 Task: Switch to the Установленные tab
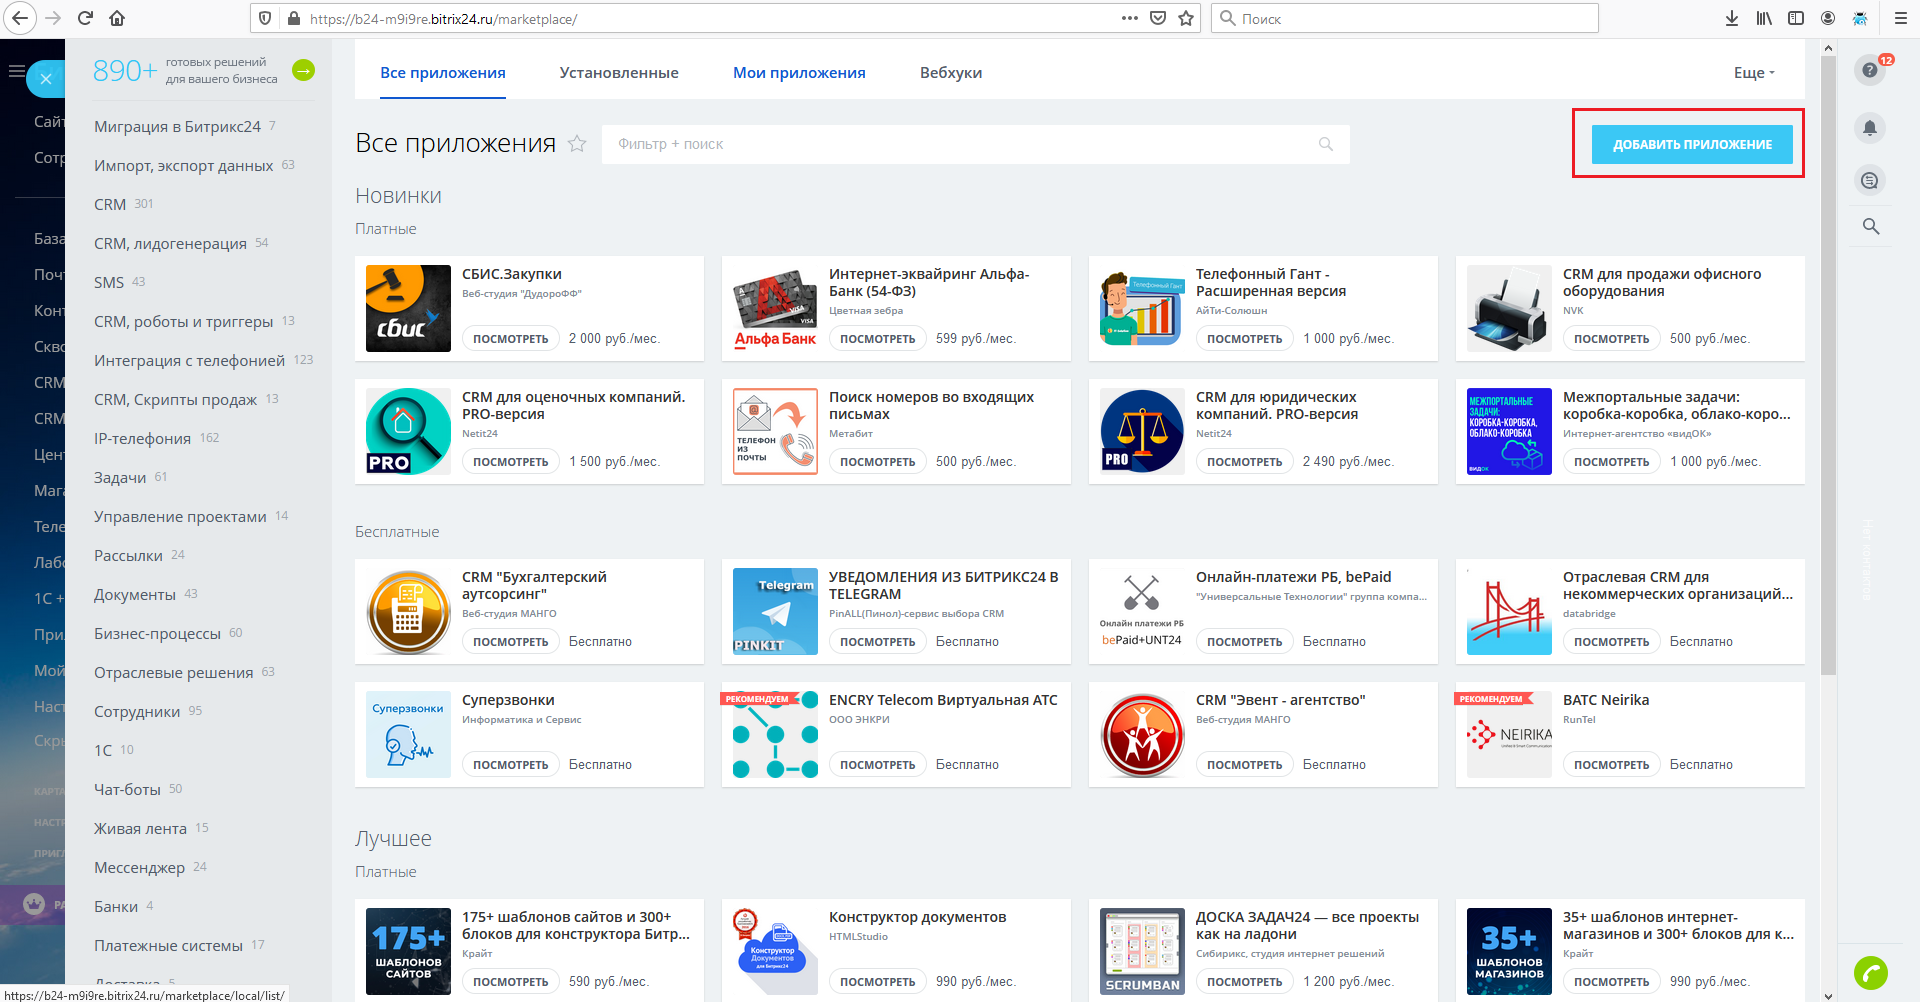(619, 73)
